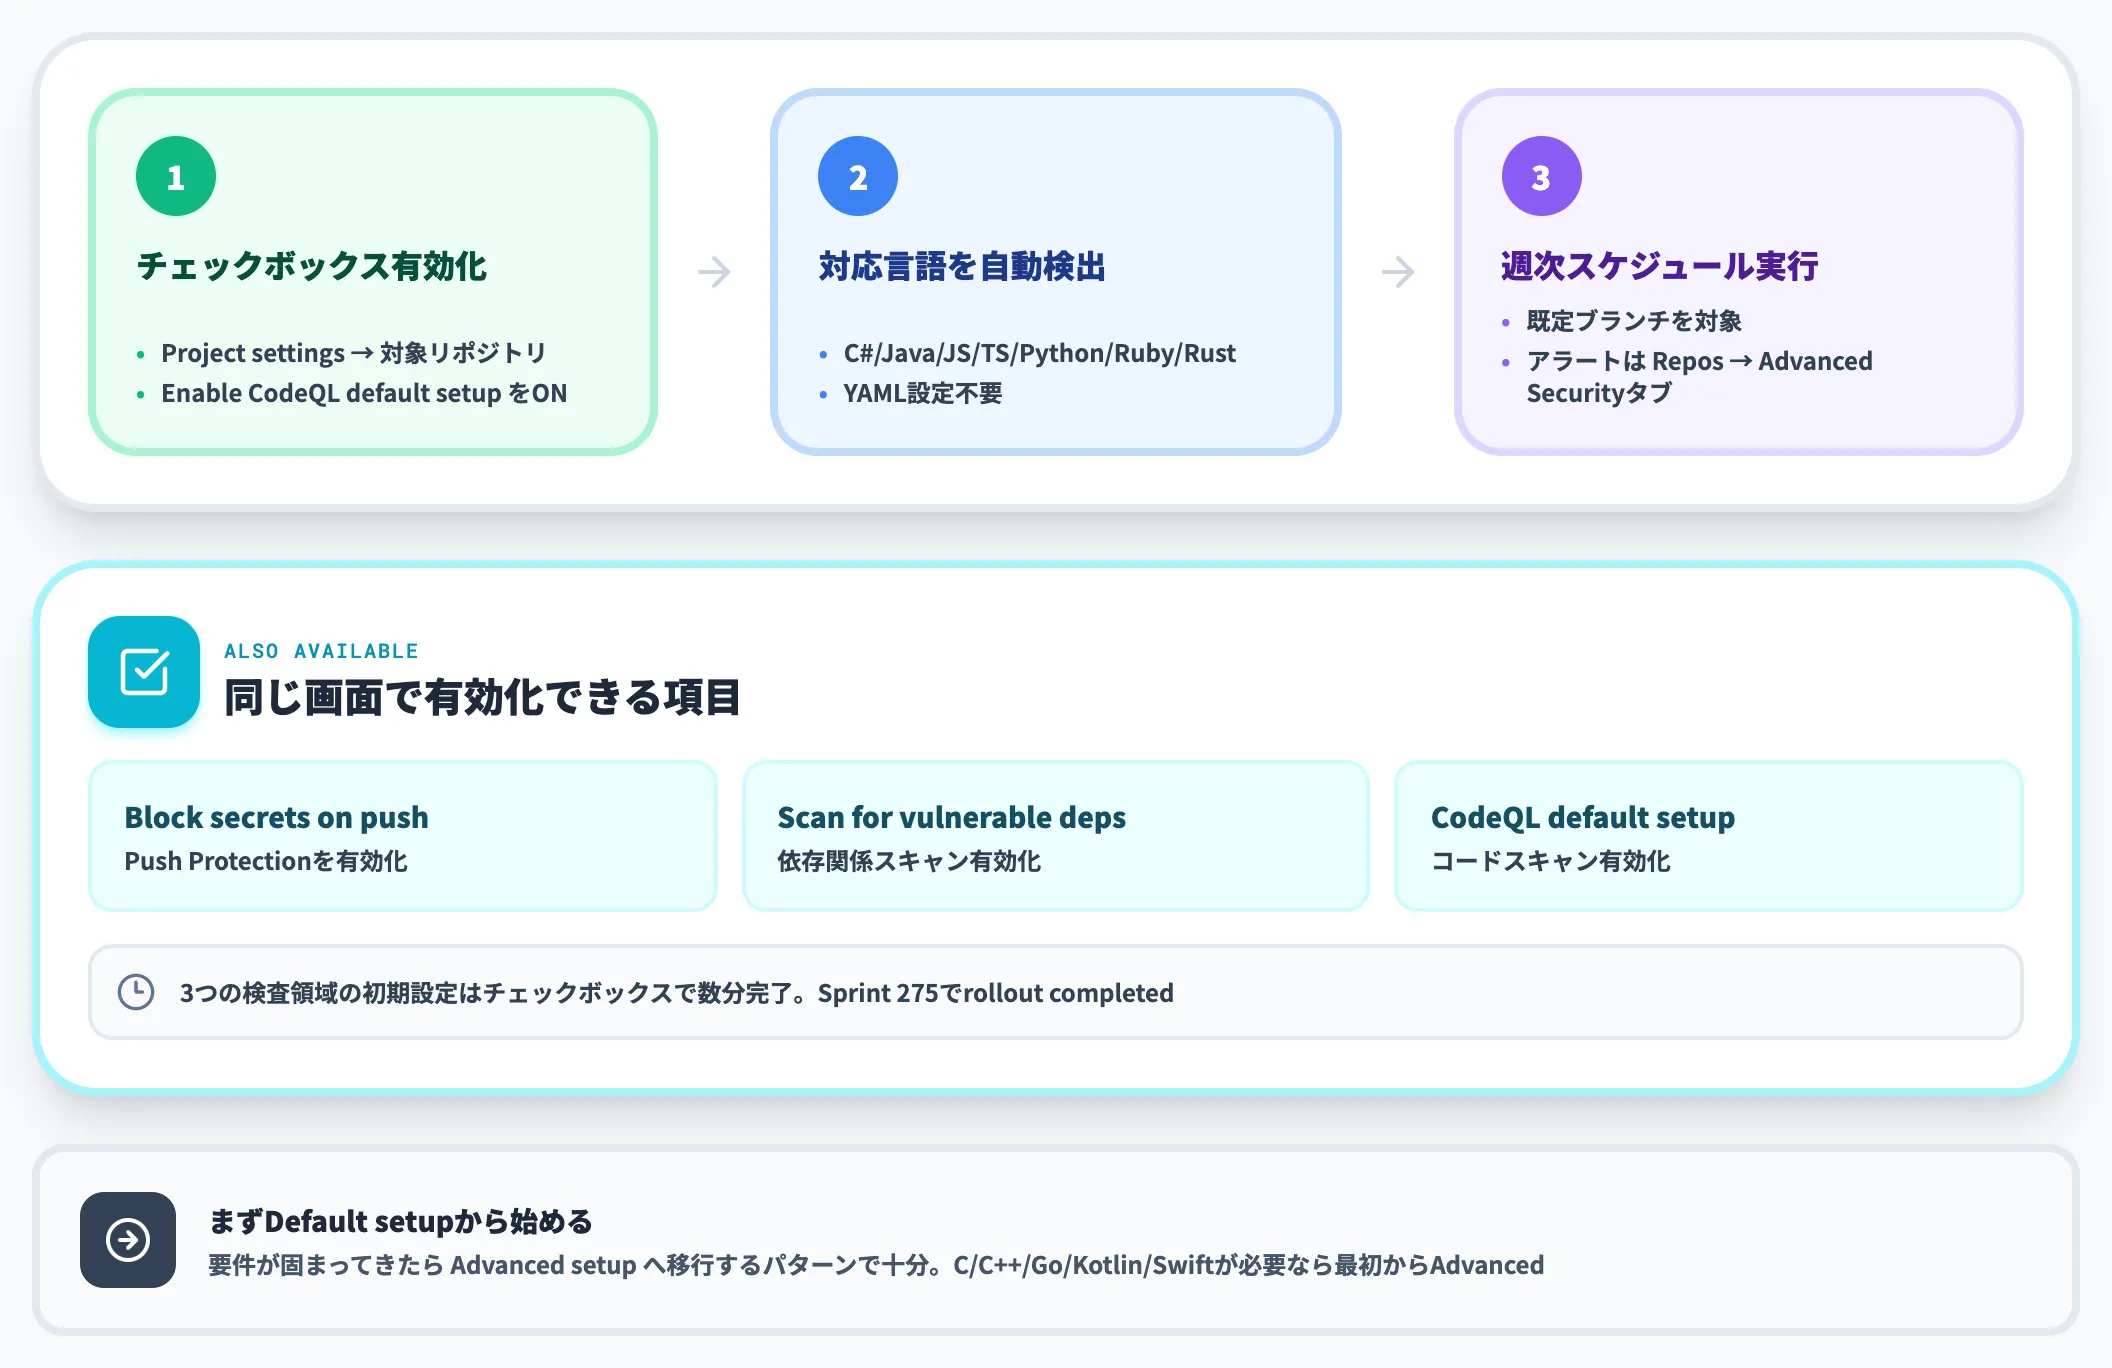The width and height of the screenshot is (2112, 1368).
Task: Click the チェックボックス有効化 heading
Action: (x=312, y=266)
